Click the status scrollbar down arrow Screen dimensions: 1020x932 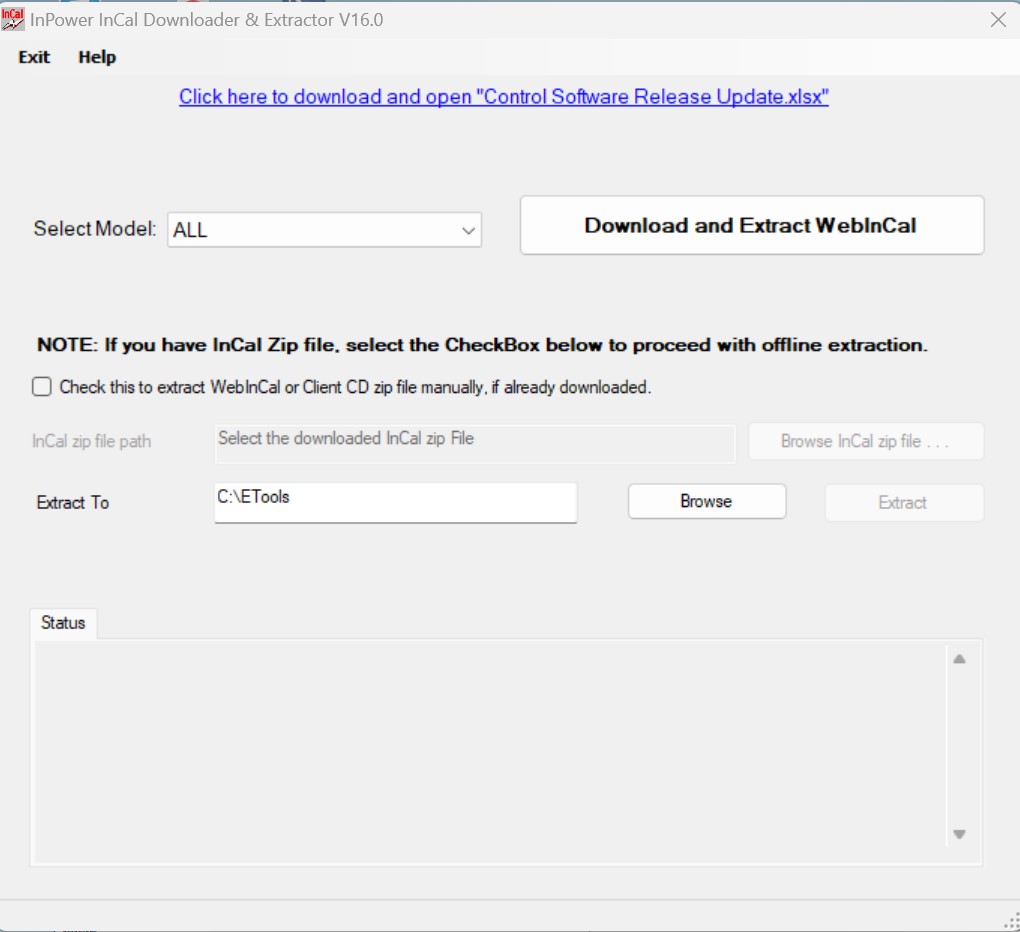959,834
